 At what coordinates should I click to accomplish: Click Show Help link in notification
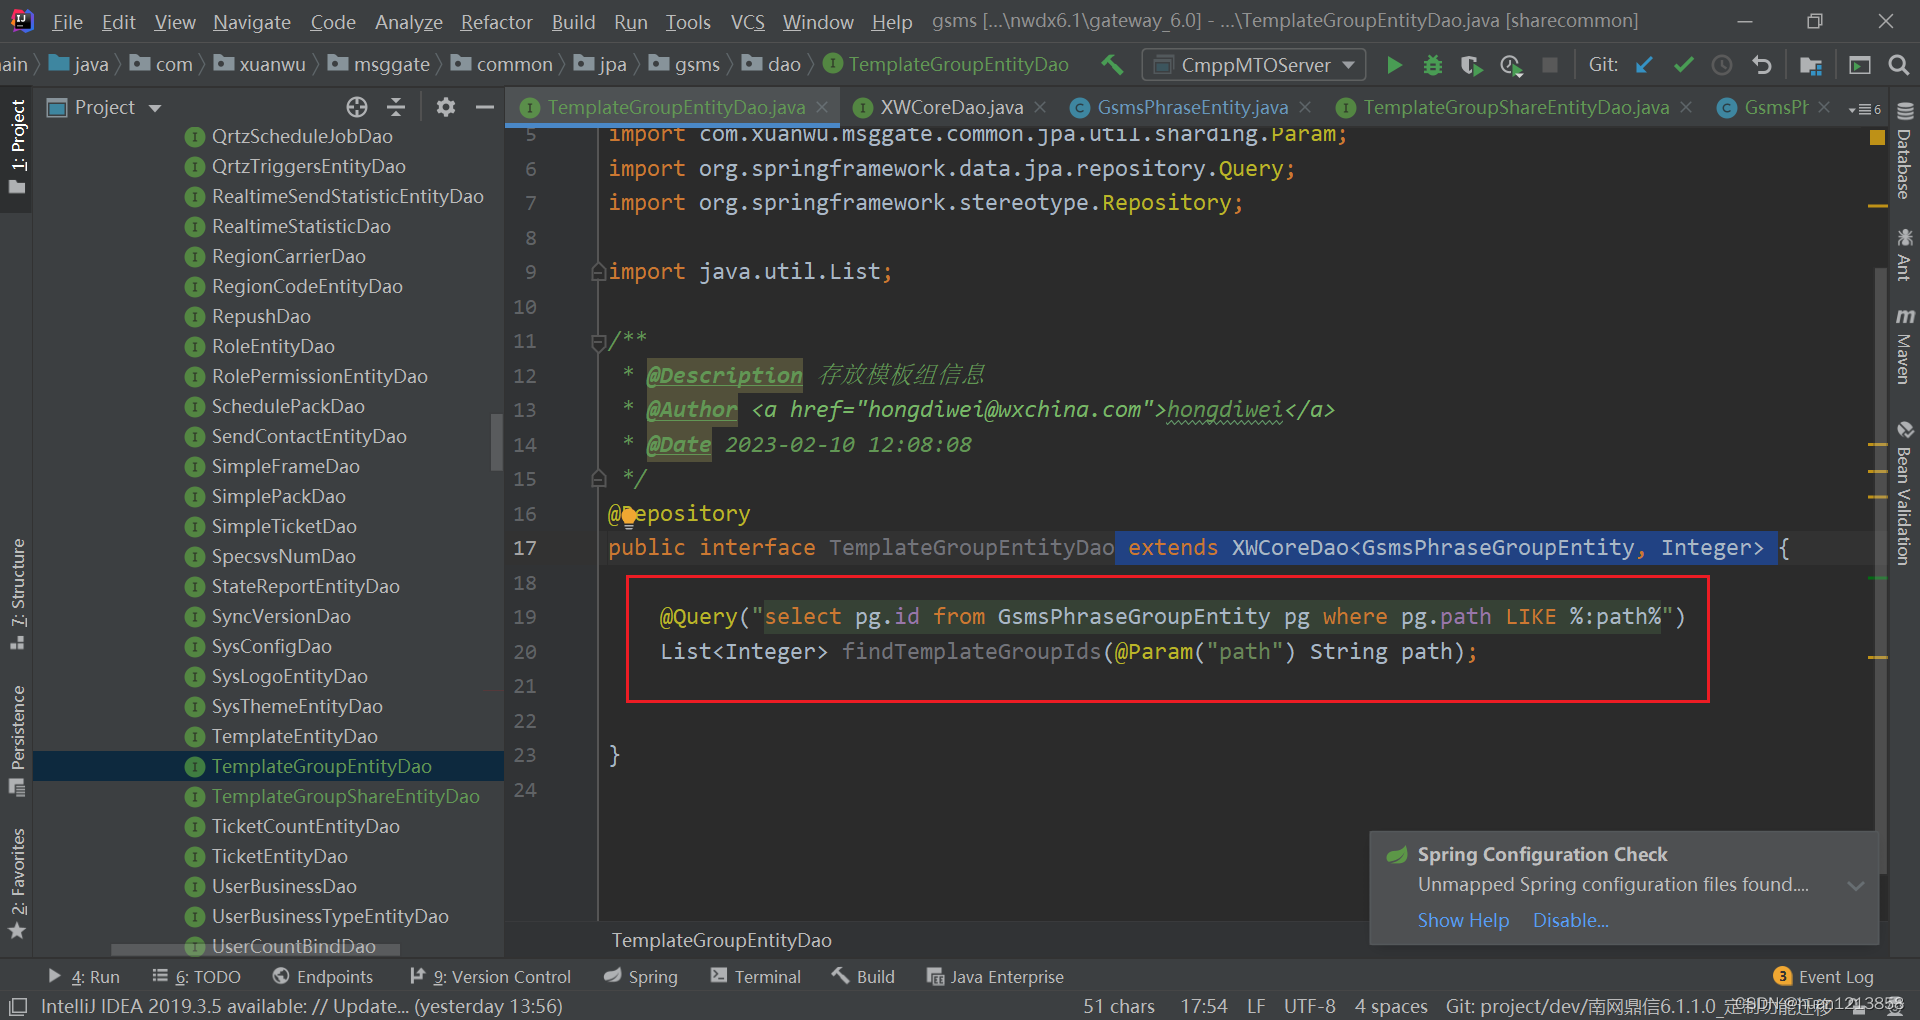click(x=1463, y=920)
